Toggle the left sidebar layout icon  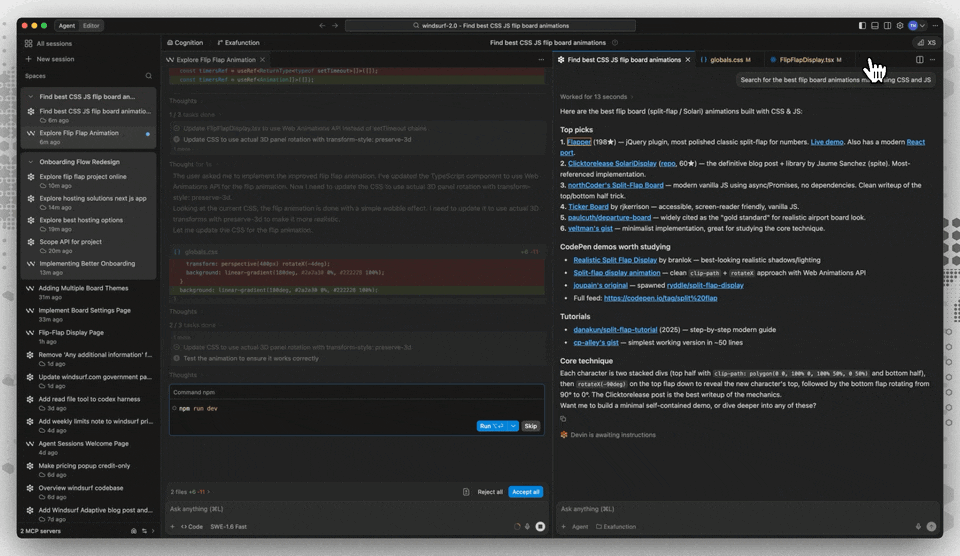tap(862, 26)
